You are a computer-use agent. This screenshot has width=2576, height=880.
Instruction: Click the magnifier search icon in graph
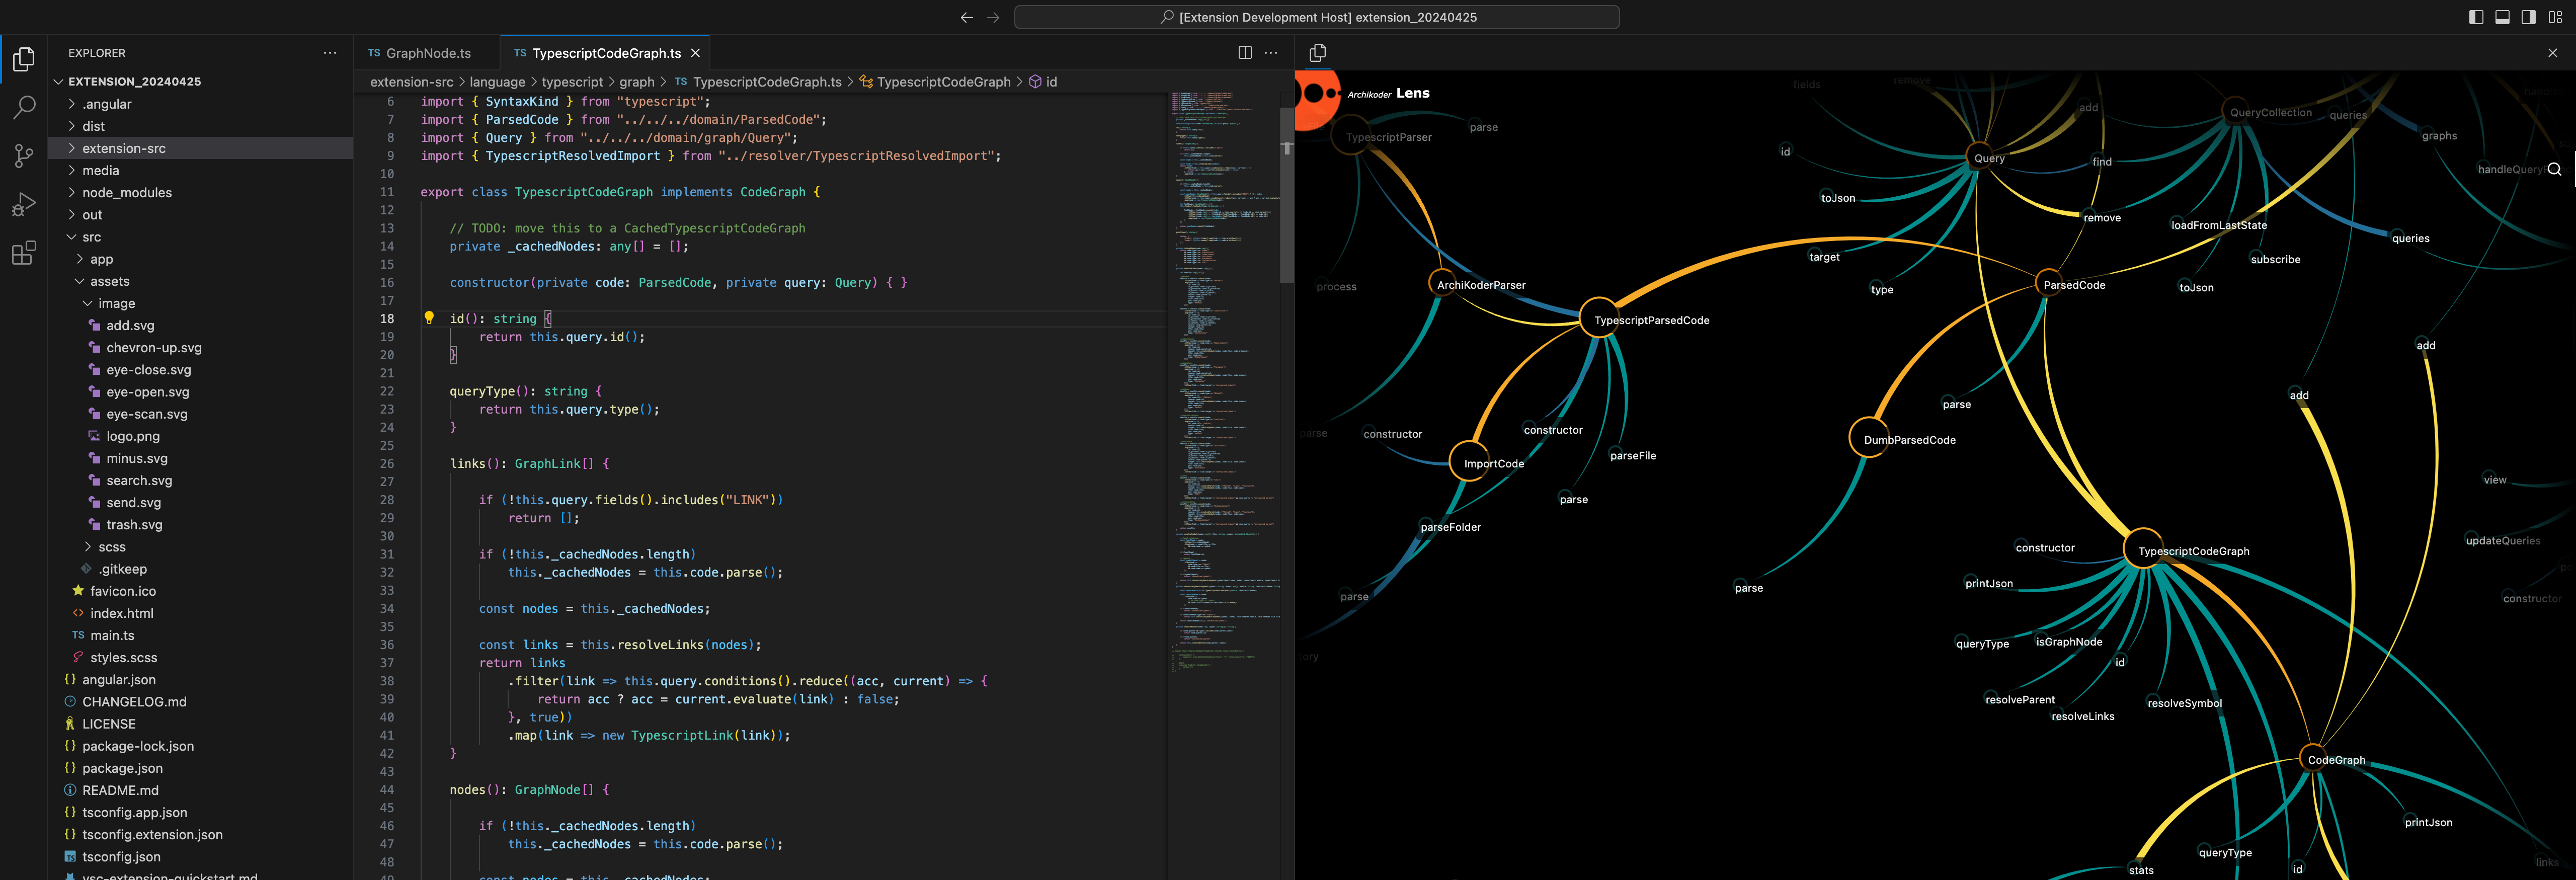coord(2554,169)
